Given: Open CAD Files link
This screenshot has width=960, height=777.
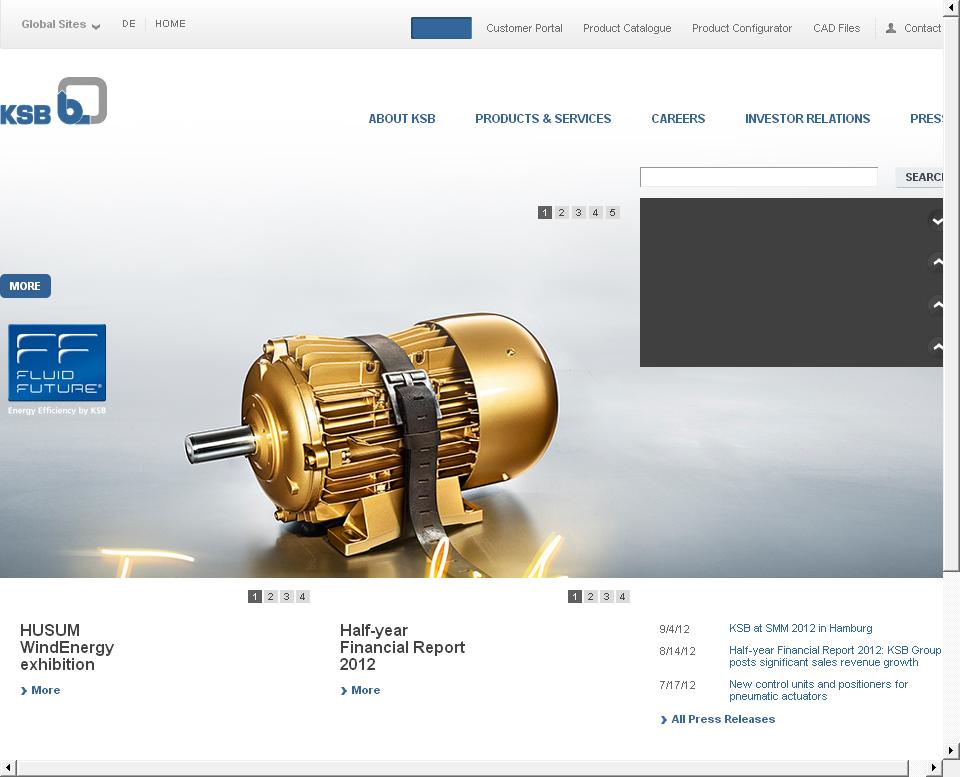Looking at the screenshot, I should pyautogui.click(x=836, y=28).
